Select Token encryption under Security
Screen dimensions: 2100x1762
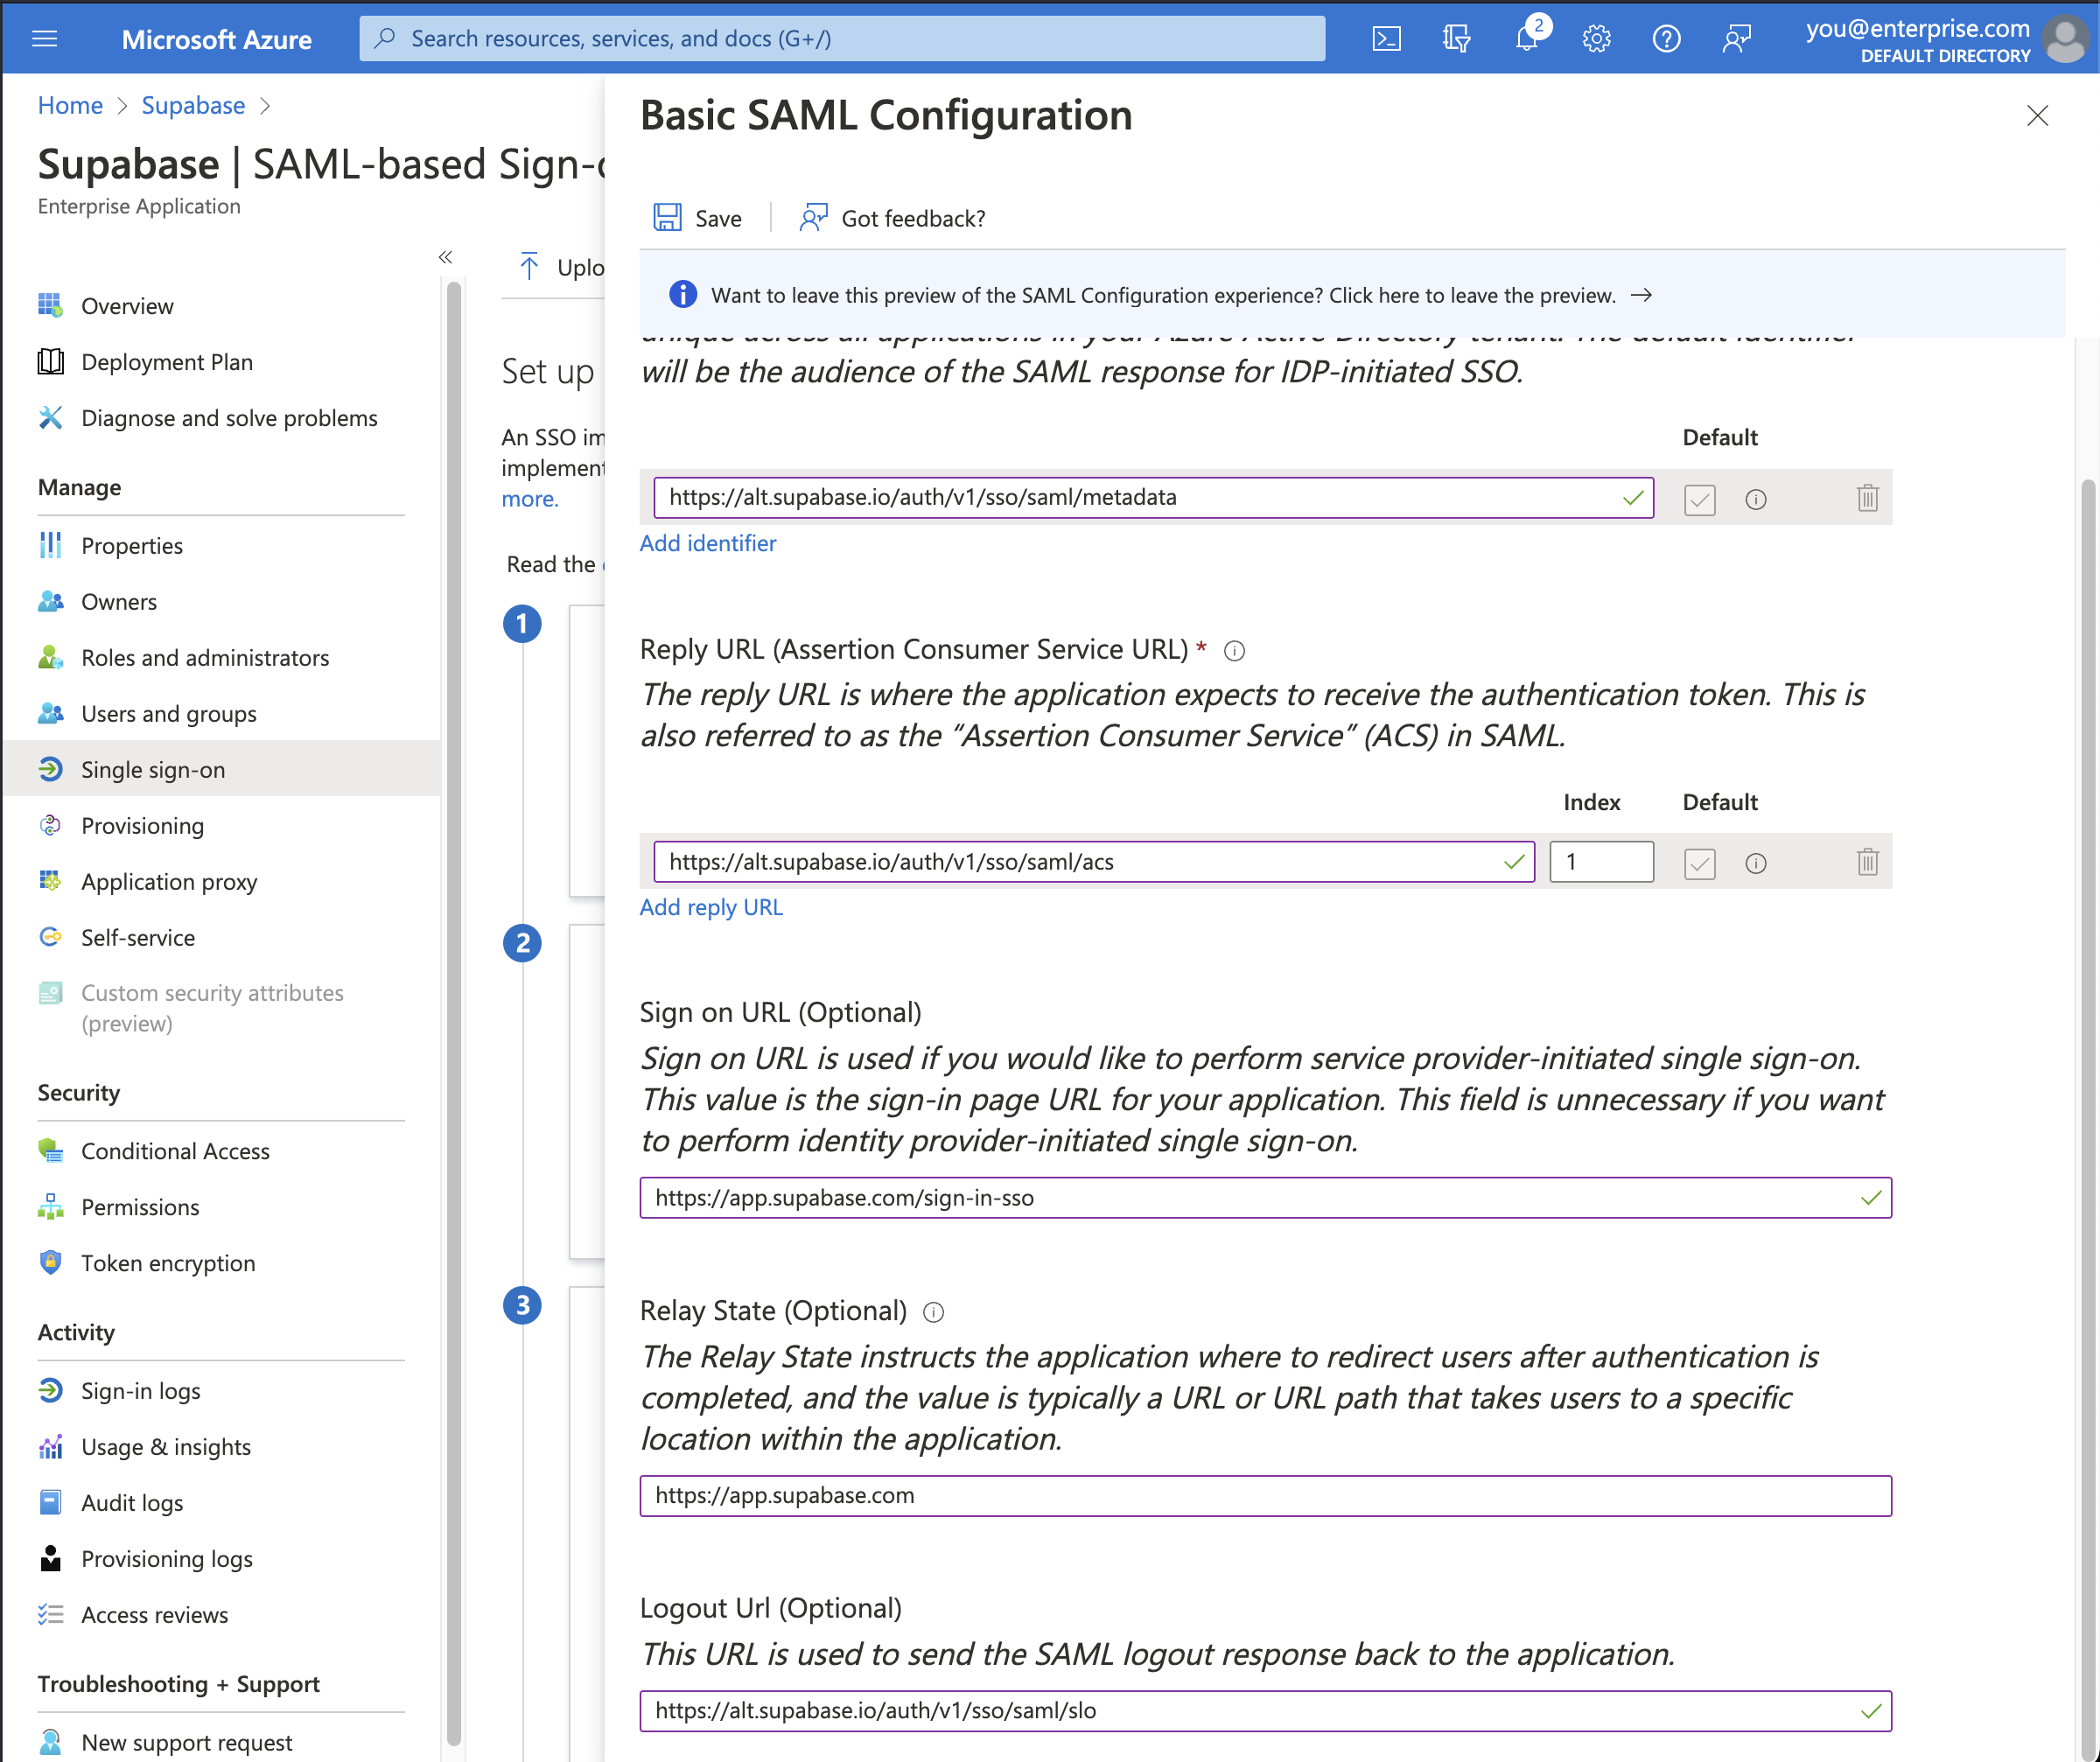pyautogui.click(x=167, y=1263)
